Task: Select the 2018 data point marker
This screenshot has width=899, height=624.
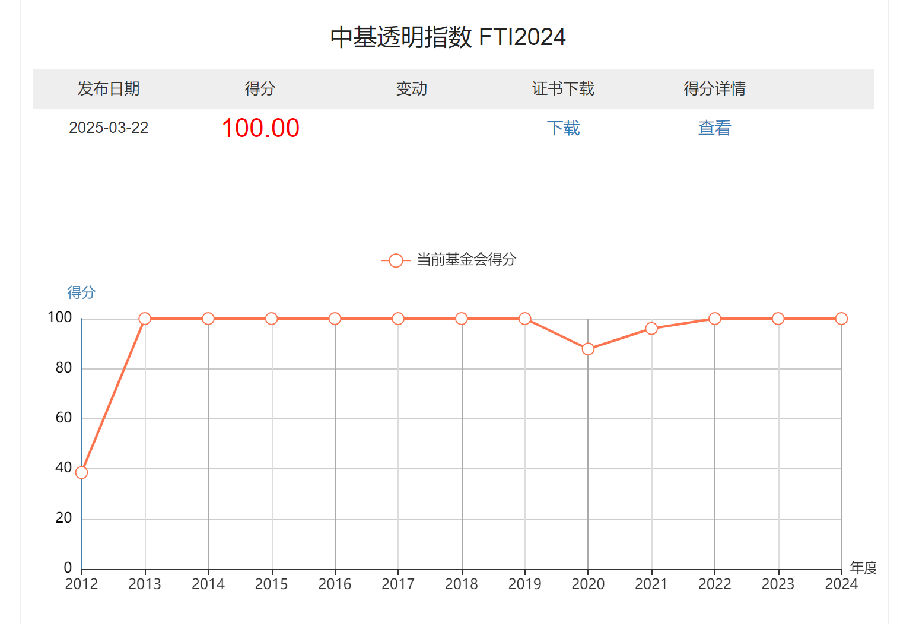Action: 462,318
